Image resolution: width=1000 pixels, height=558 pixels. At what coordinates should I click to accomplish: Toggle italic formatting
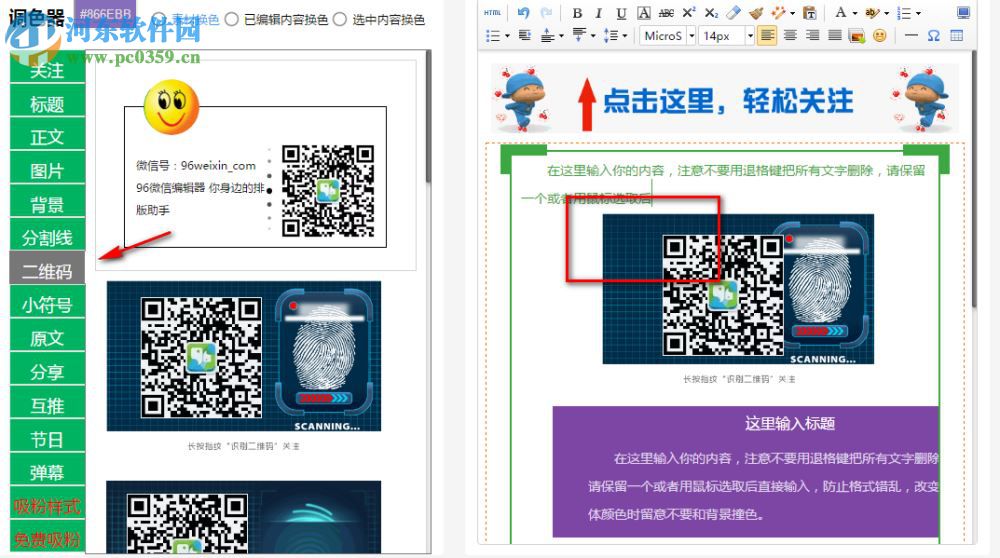coord(598,13)
